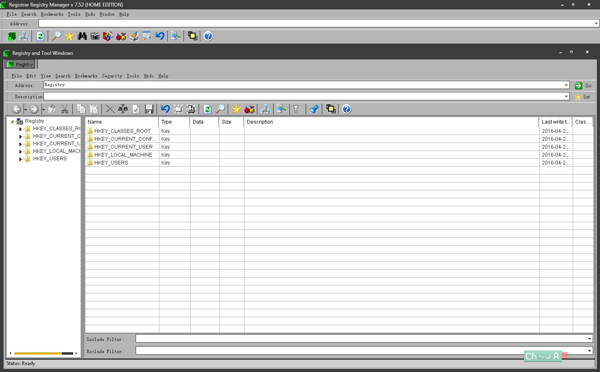This screenshot has width=600, height=372.
Task: Go forward with the right arrow button
Action: pyautogui.click(x=34, y=109)
